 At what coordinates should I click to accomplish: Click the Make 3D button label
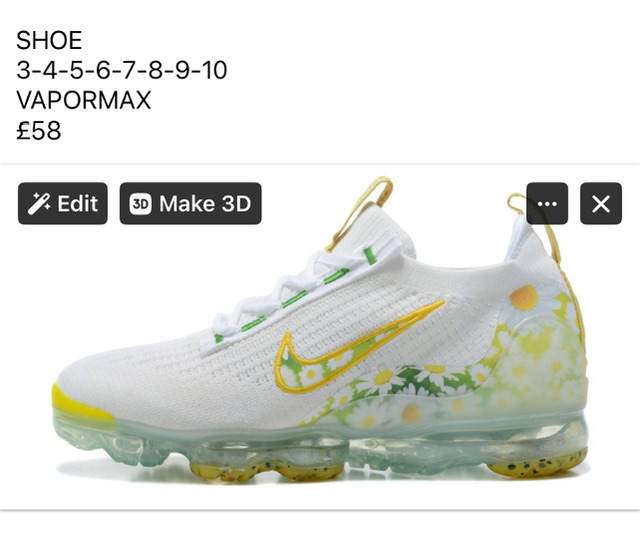point(205,203)
